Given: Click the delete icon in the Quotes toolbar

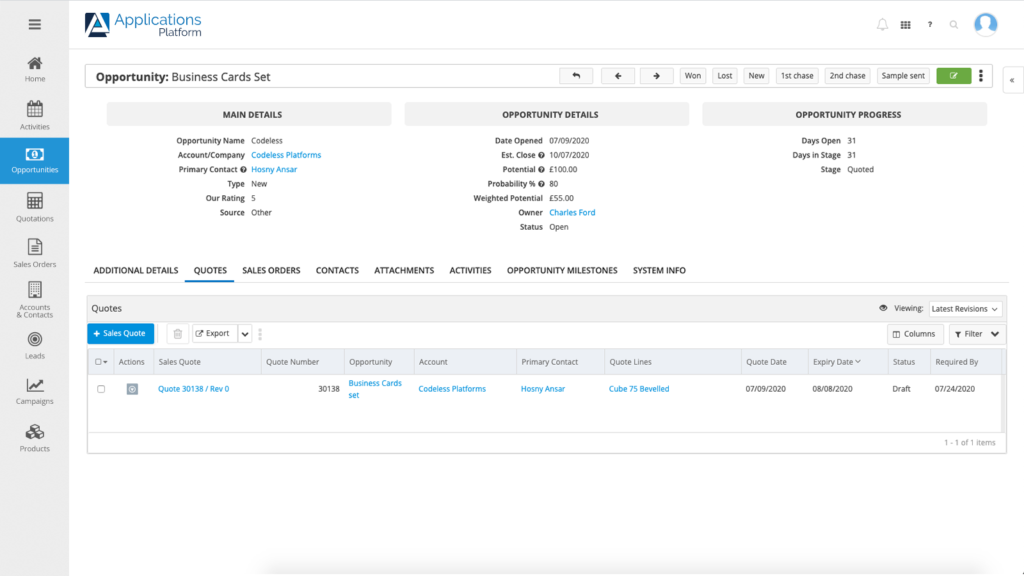Looking at the screenshot, I should (178, 333).
